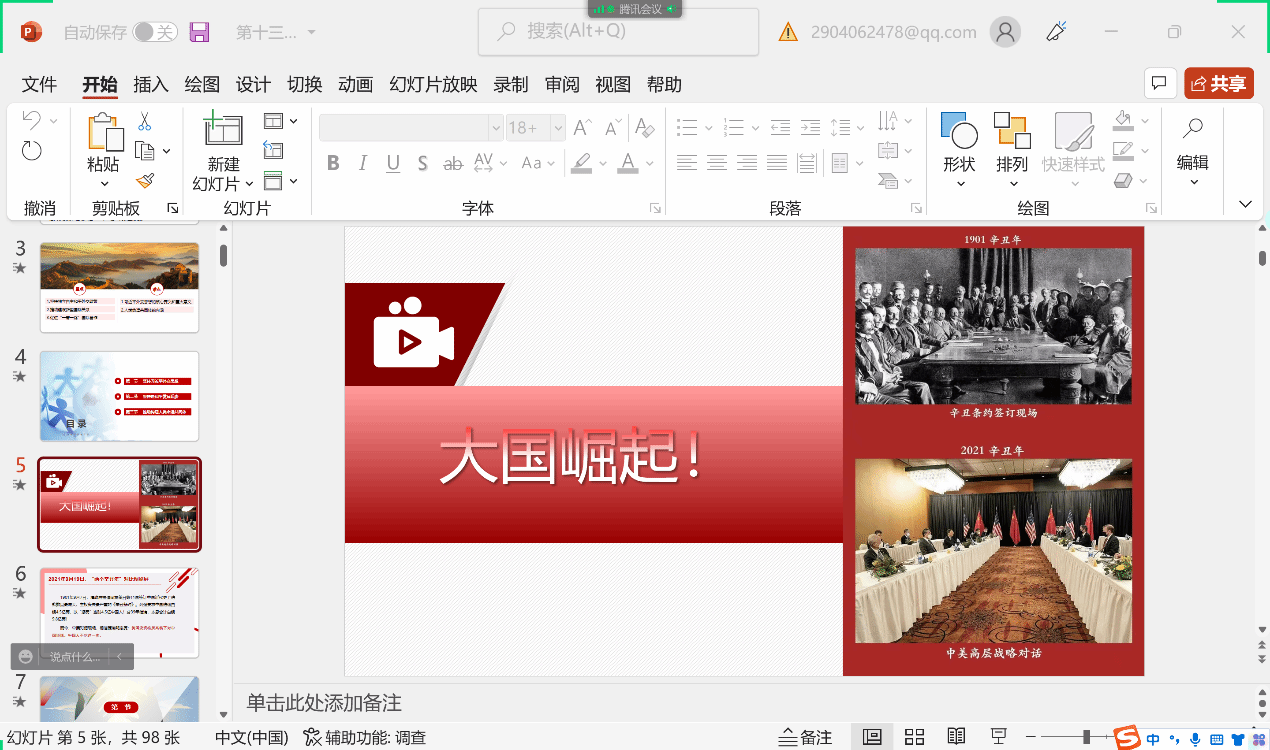Switch to Slide Sorter view icon
The width and height of the screenshot is (1270, 750).
(914, 737)
